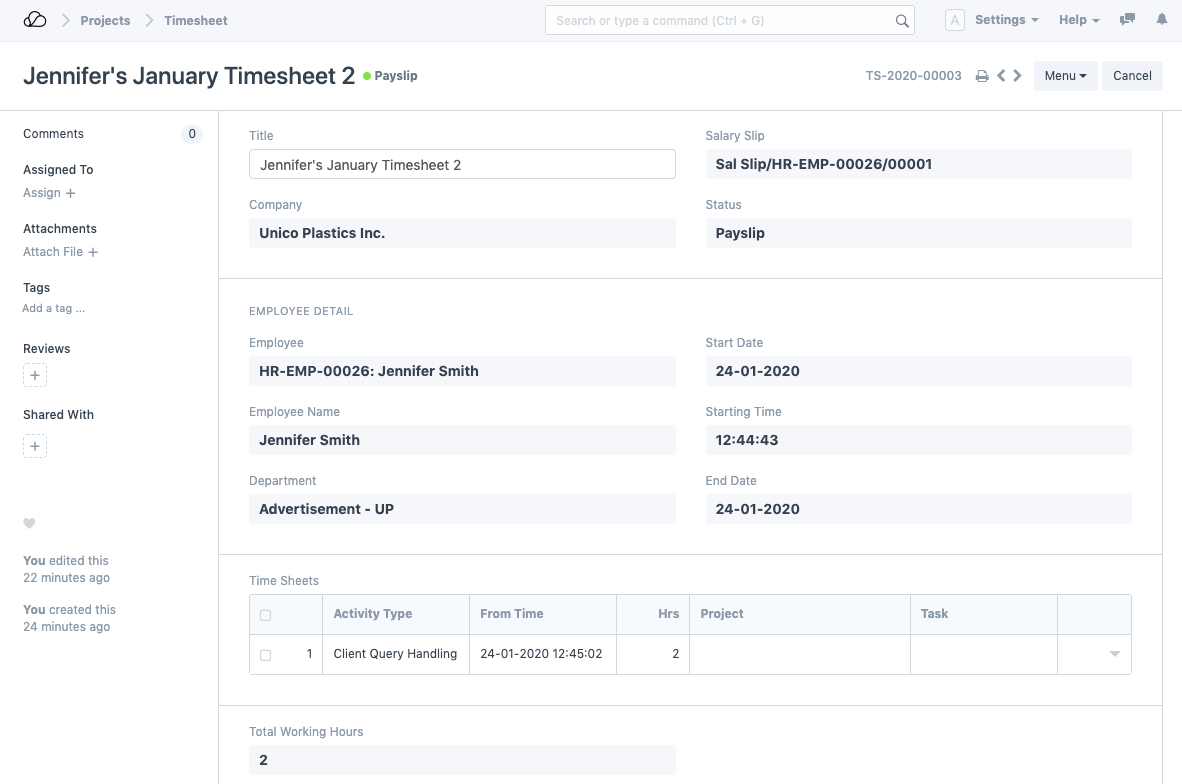The image size is (1182, 784).
Task: Go to next document arrow
Action: click(x=1018, y=76)
